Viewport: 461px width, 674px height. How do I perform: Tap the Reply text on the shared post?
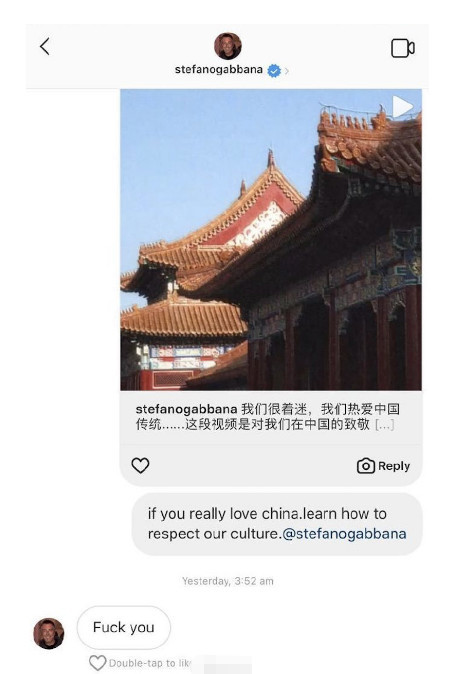[x=394, y=466]
